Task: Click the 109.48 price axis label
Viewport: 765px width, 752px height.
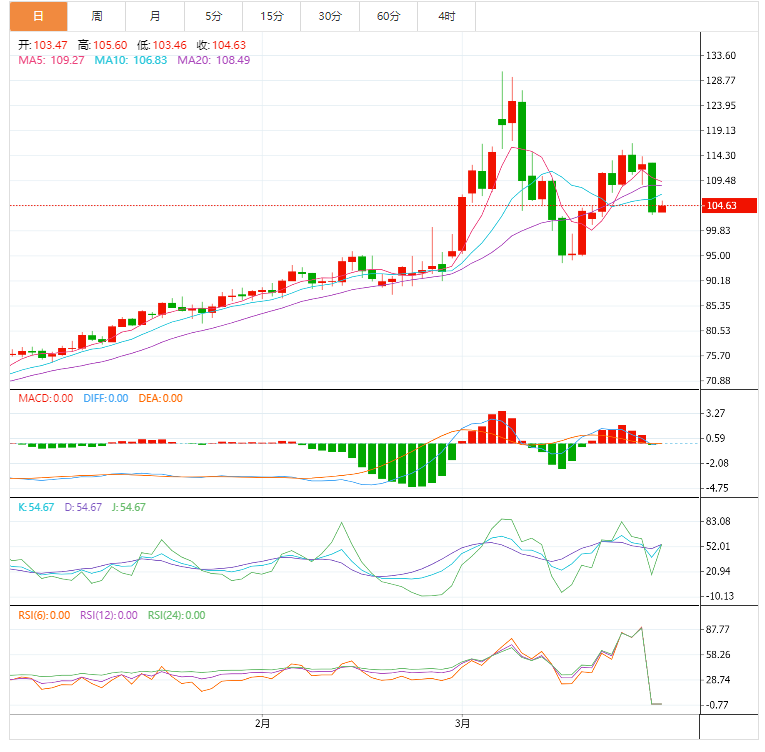Action: 721,181
